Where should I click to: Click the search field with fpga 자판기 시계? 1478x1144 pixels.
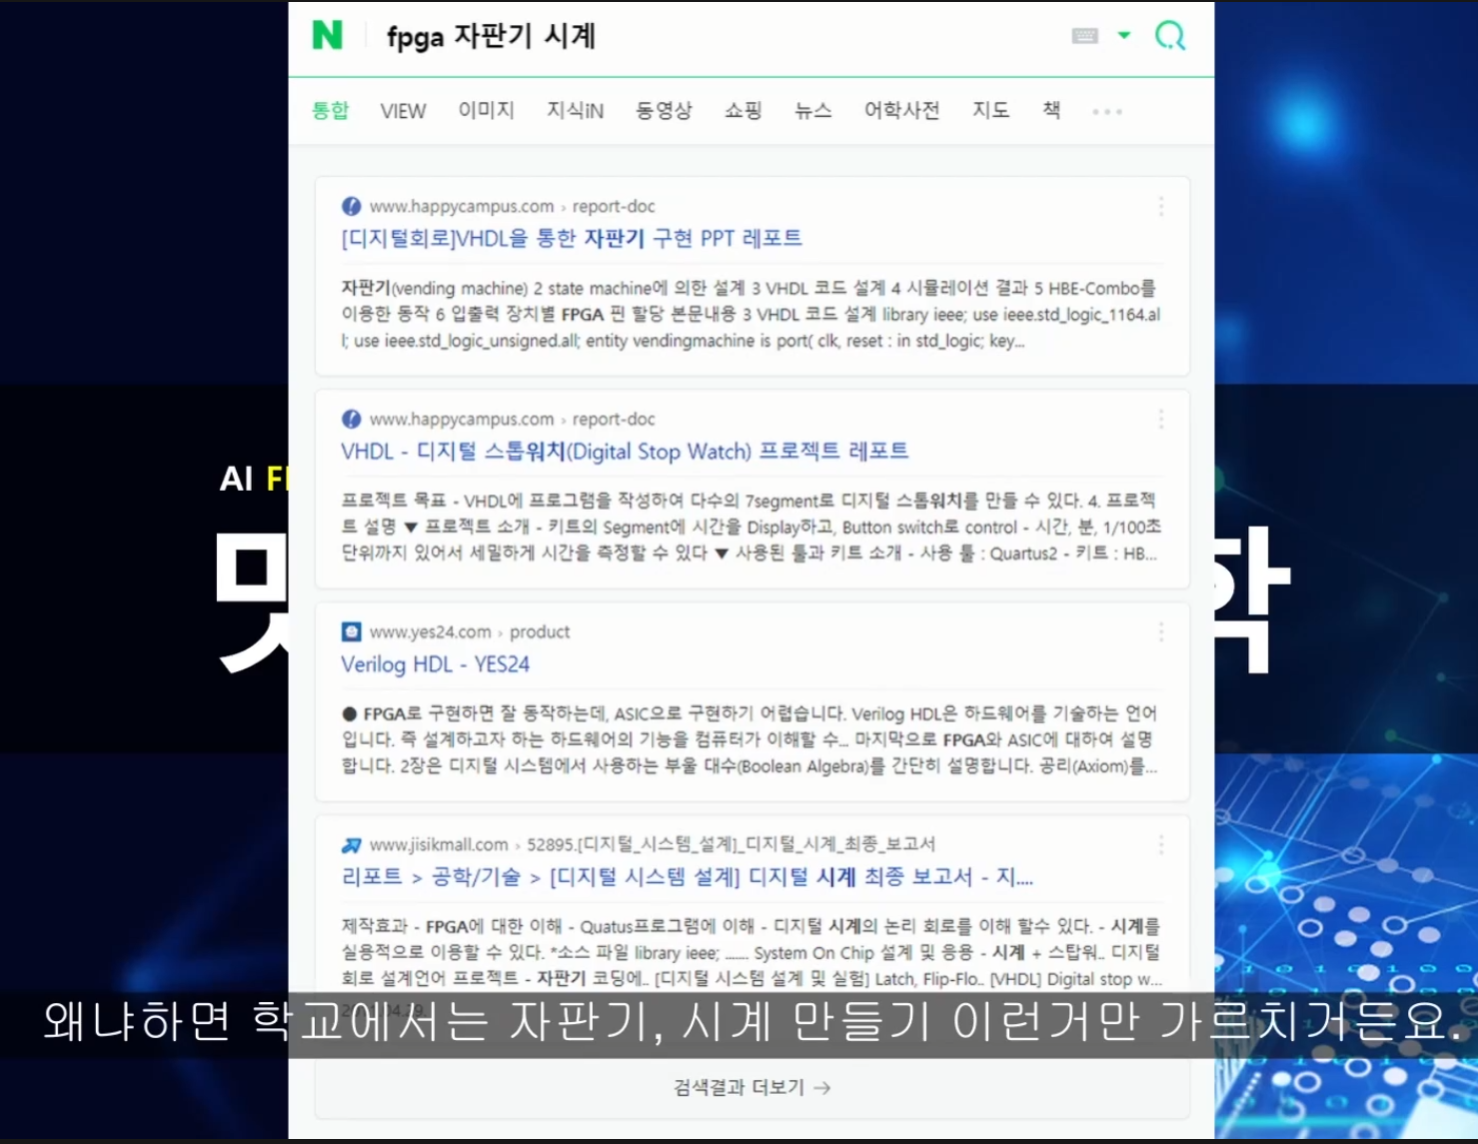pyautogui.click(x=491, y=37)
